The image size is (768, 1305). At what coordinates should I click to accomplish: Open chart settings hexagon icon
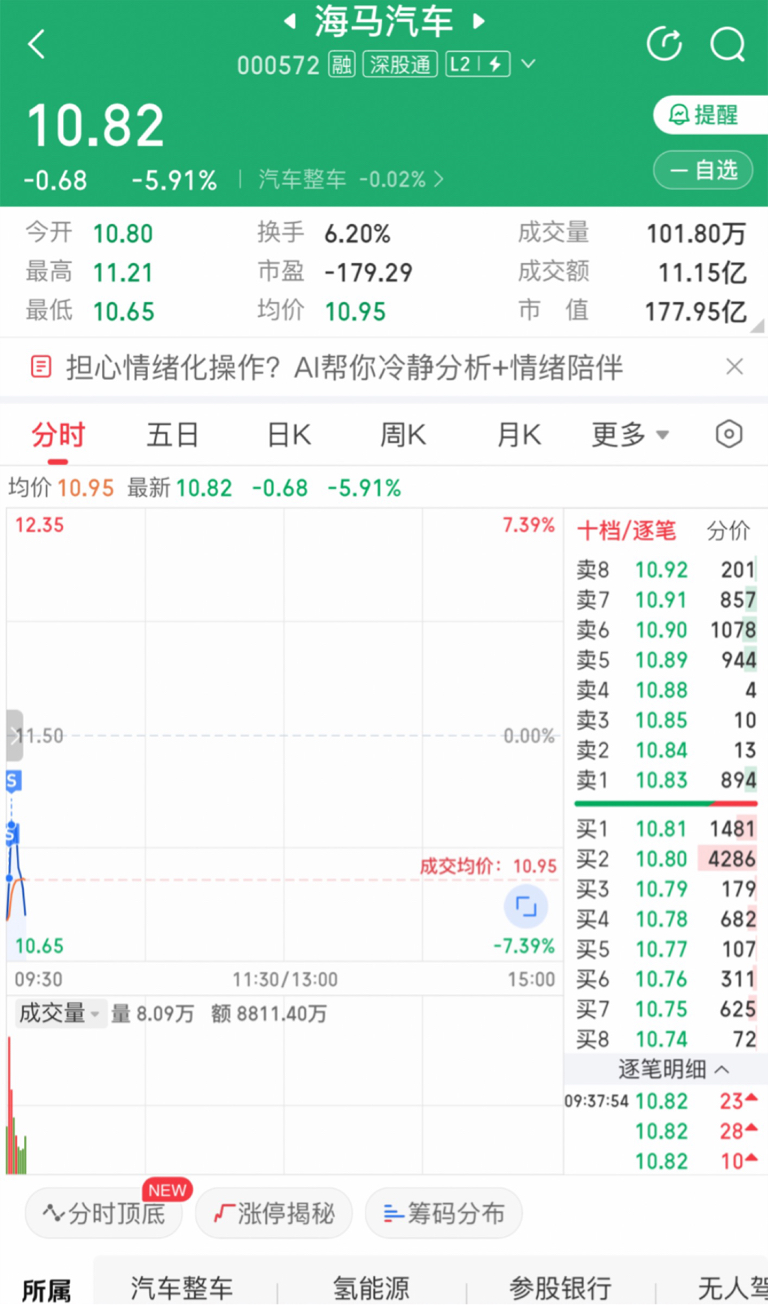click(x=730, y=434)
